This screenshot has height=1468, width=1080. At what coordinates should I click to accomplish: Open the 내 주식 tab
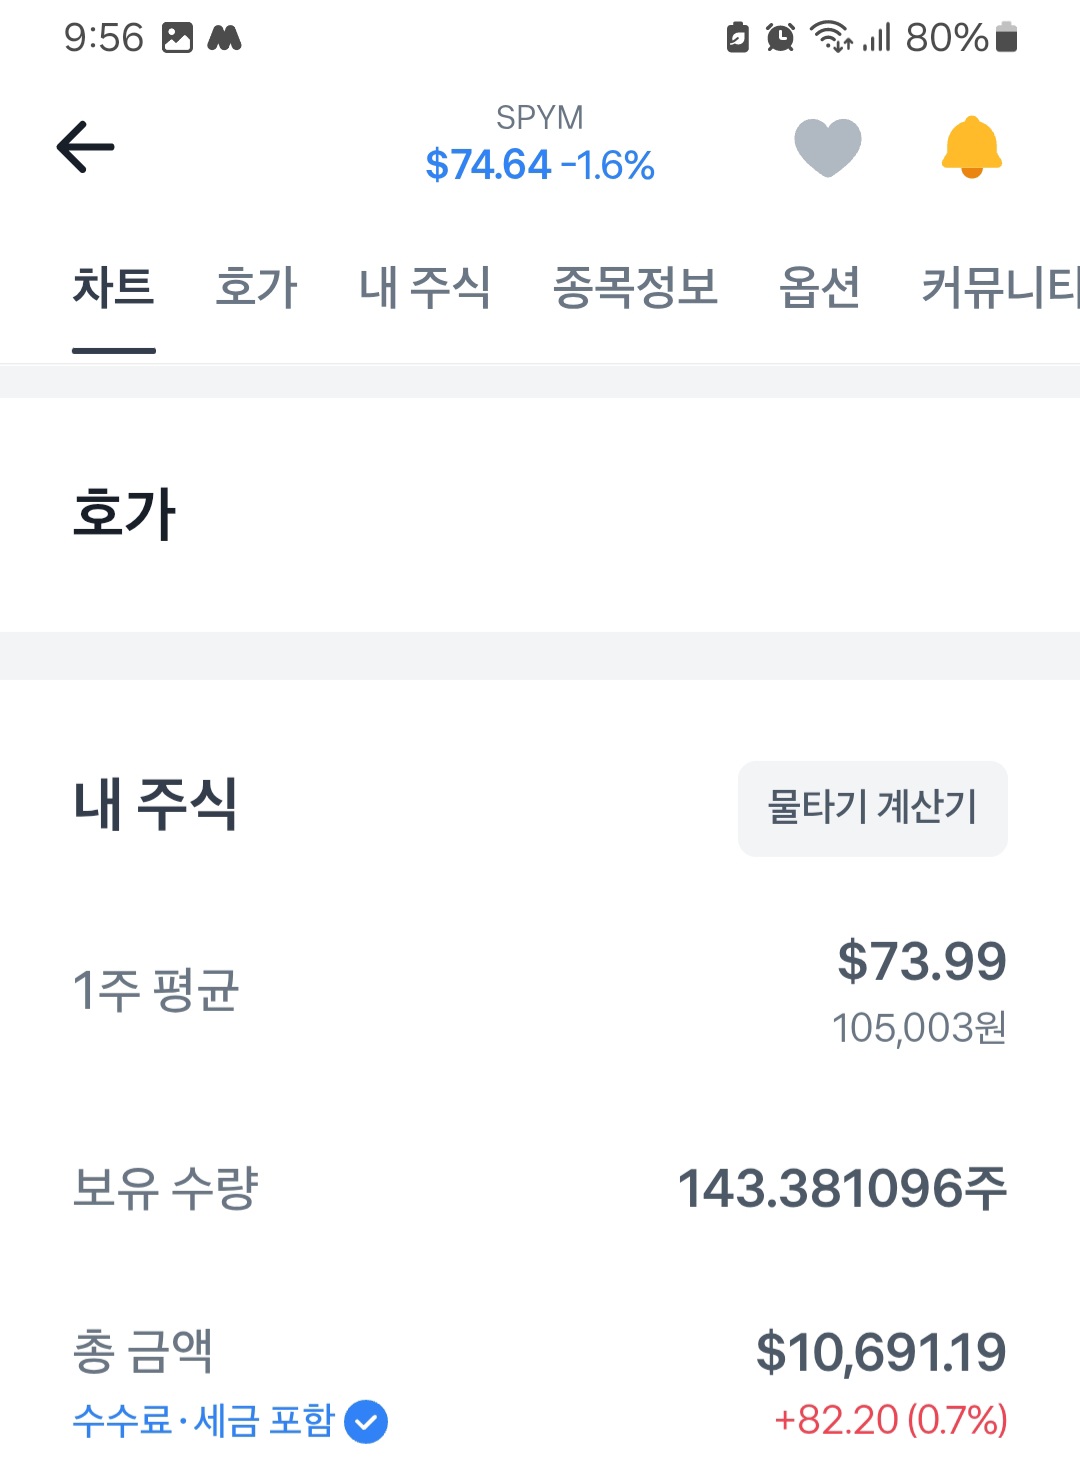pyautogui.click(x=425, y=288)
